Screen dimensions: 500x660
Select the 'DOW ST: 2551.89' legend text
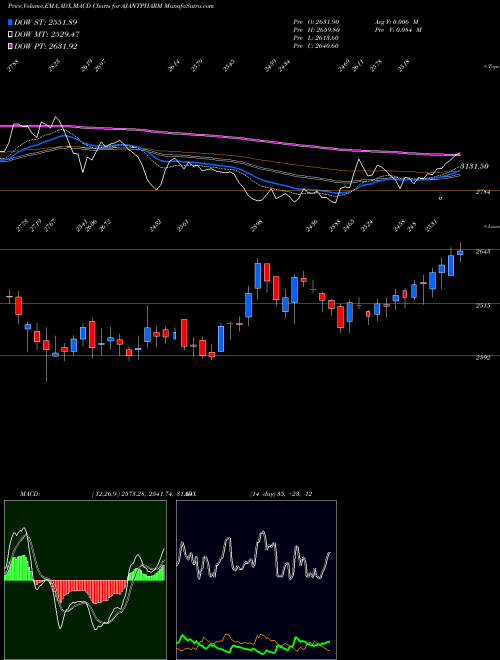point(45,22)
